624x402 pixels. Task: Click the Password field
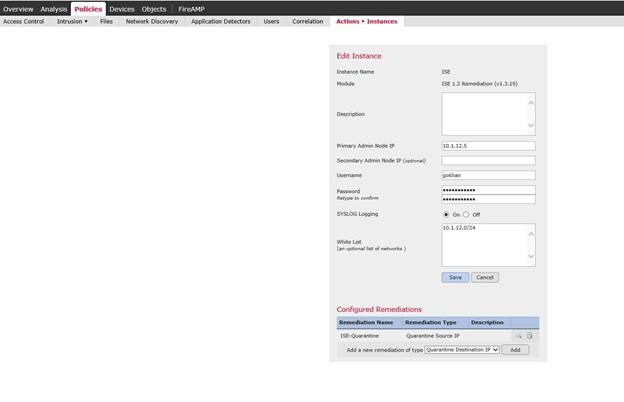click(488, 190)
